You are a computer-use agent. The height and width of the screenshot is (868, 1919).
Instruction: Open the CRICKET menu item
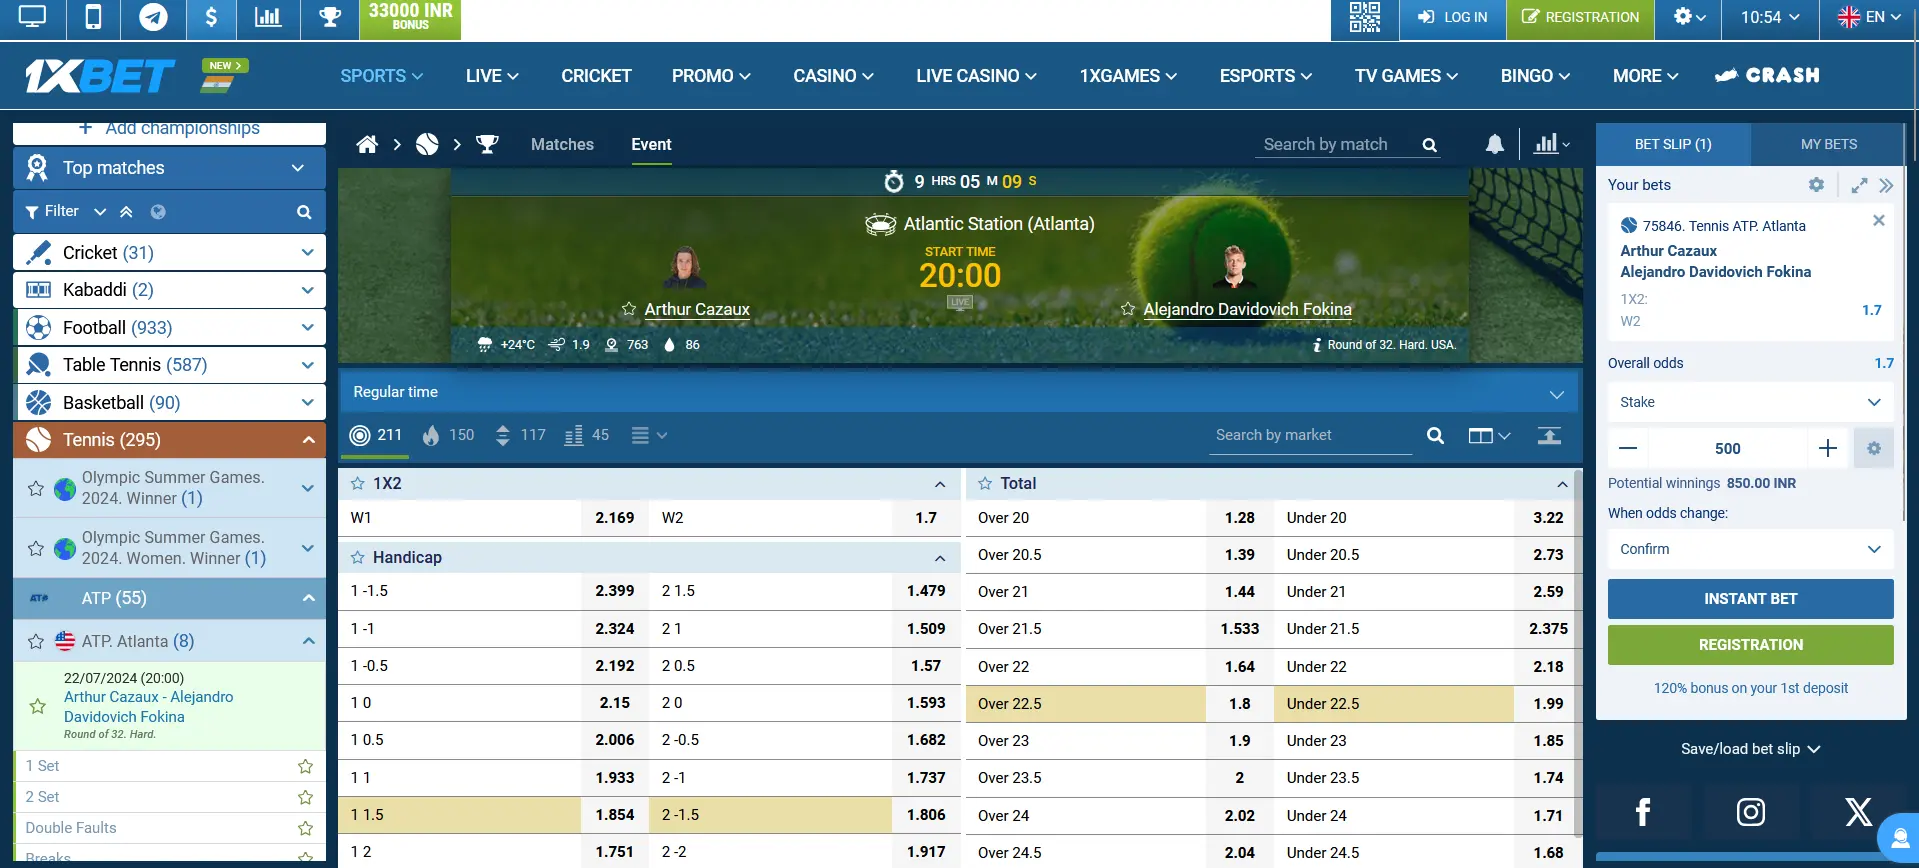tap(596, 76)
